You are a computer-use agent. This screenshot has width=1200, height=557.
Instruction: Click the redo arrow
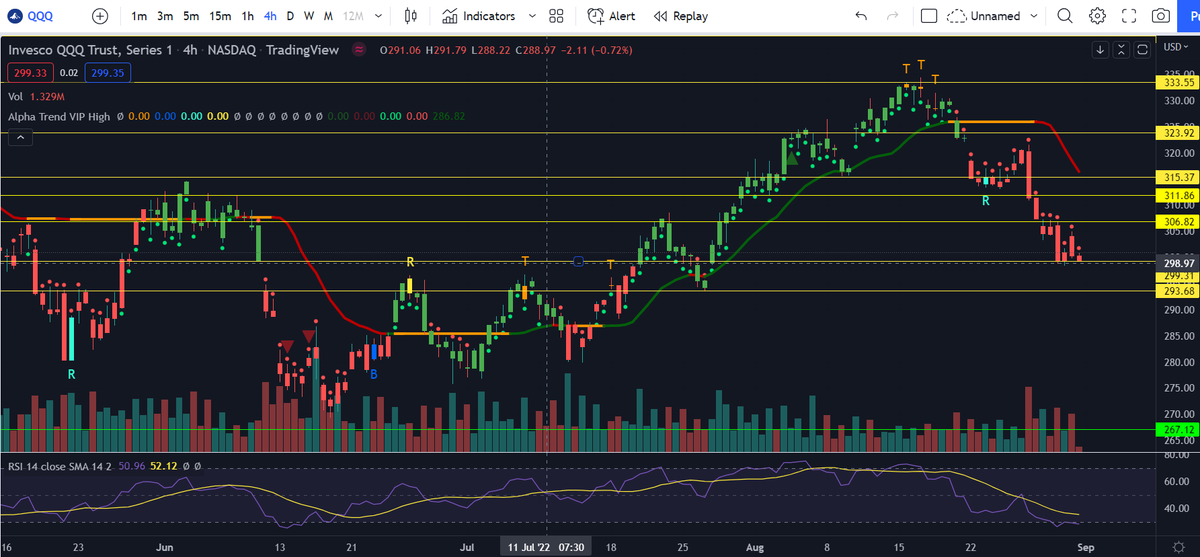click(x=892, y=16)
